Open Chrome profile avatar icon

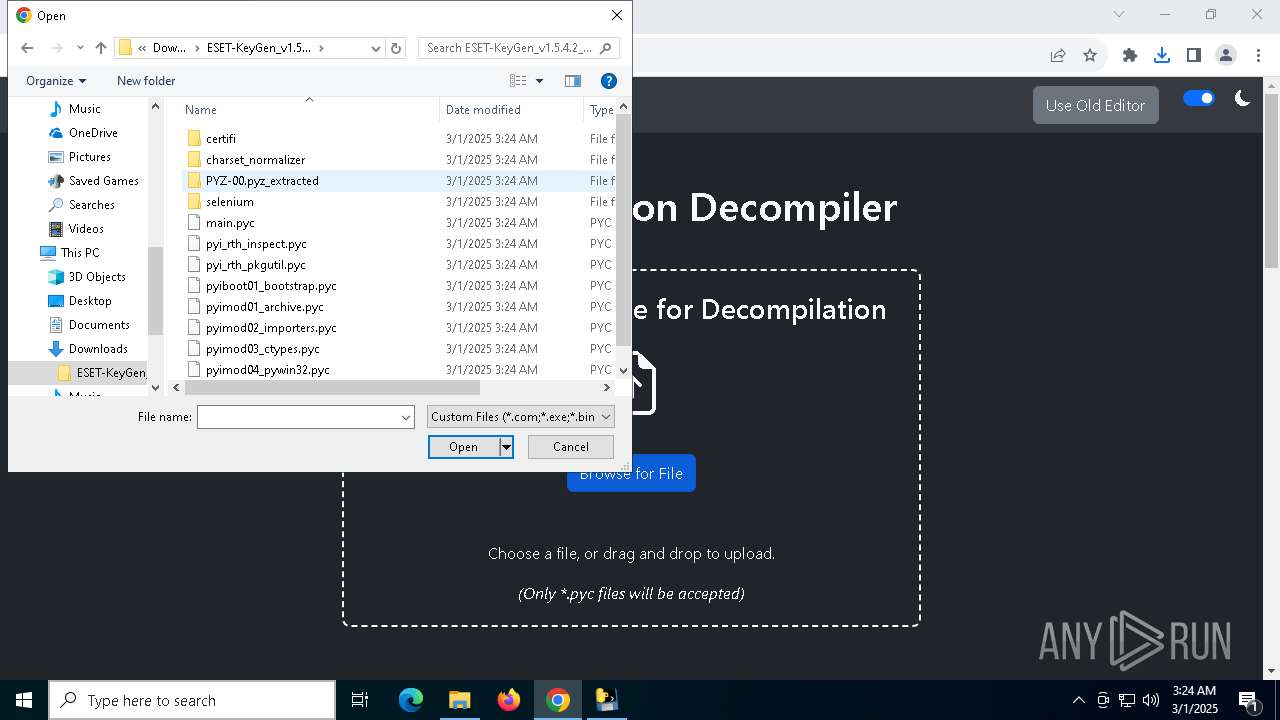click(1226, 56)
